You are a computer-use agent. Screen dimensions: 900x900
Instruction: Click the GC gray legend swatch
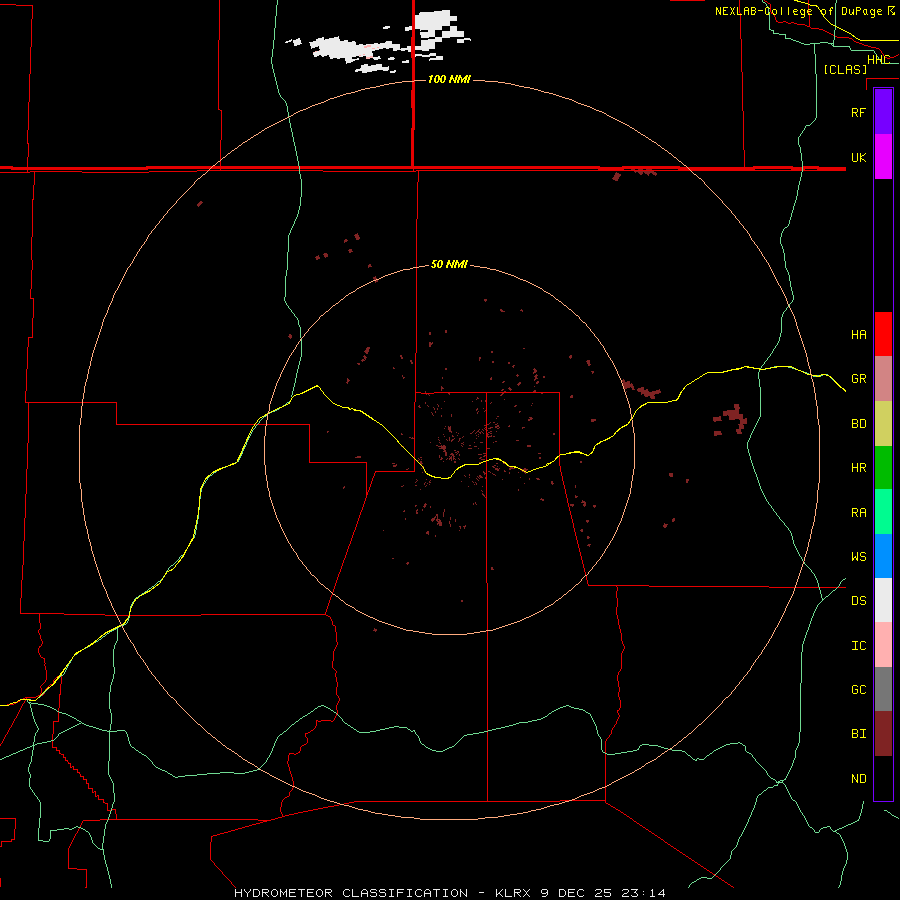coord(883,689)
